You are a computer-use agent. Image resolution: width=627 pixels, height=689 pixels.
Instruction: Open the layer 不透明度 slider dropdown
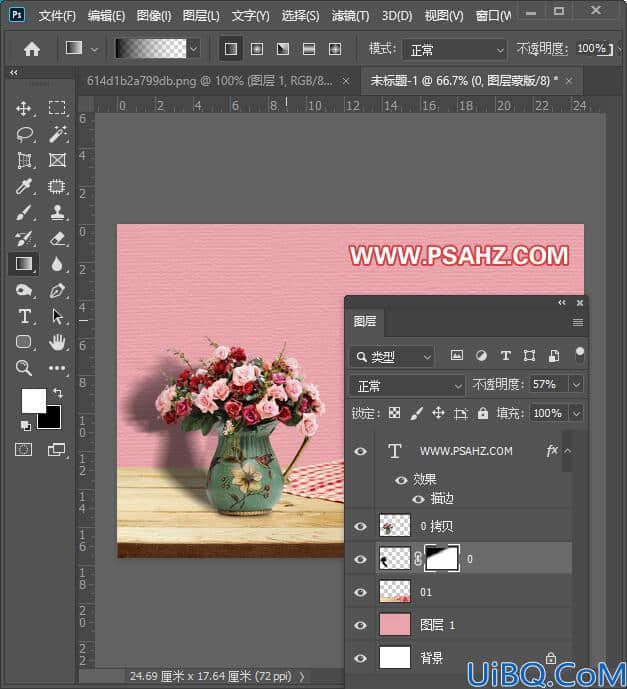[x=576, y=384]
